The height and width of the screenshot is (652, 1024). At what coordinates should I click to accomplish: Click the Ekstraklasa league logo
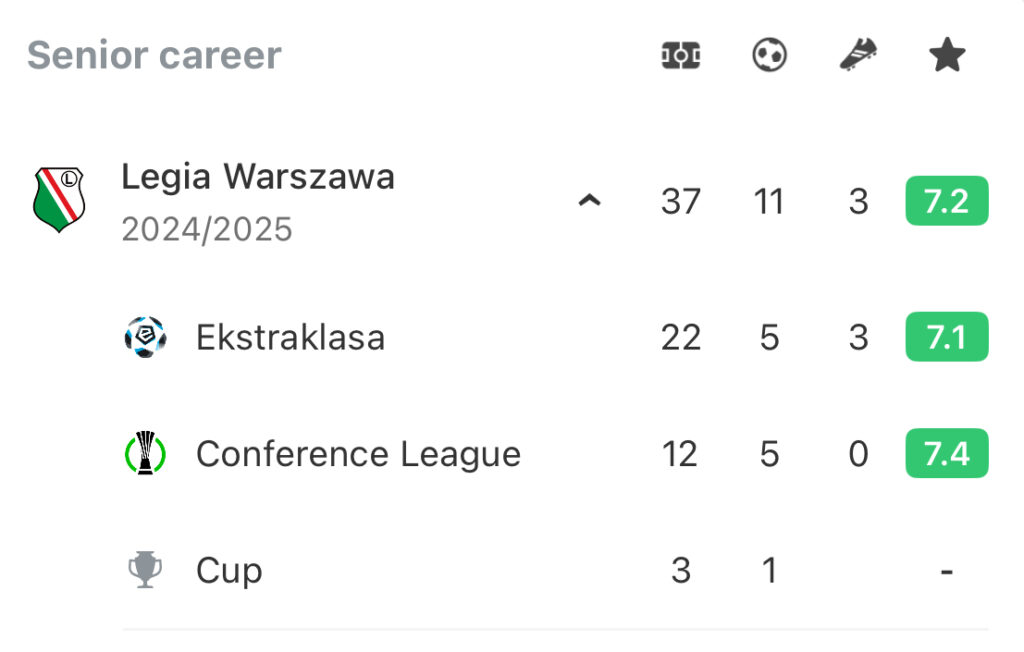tap(145, 337)
